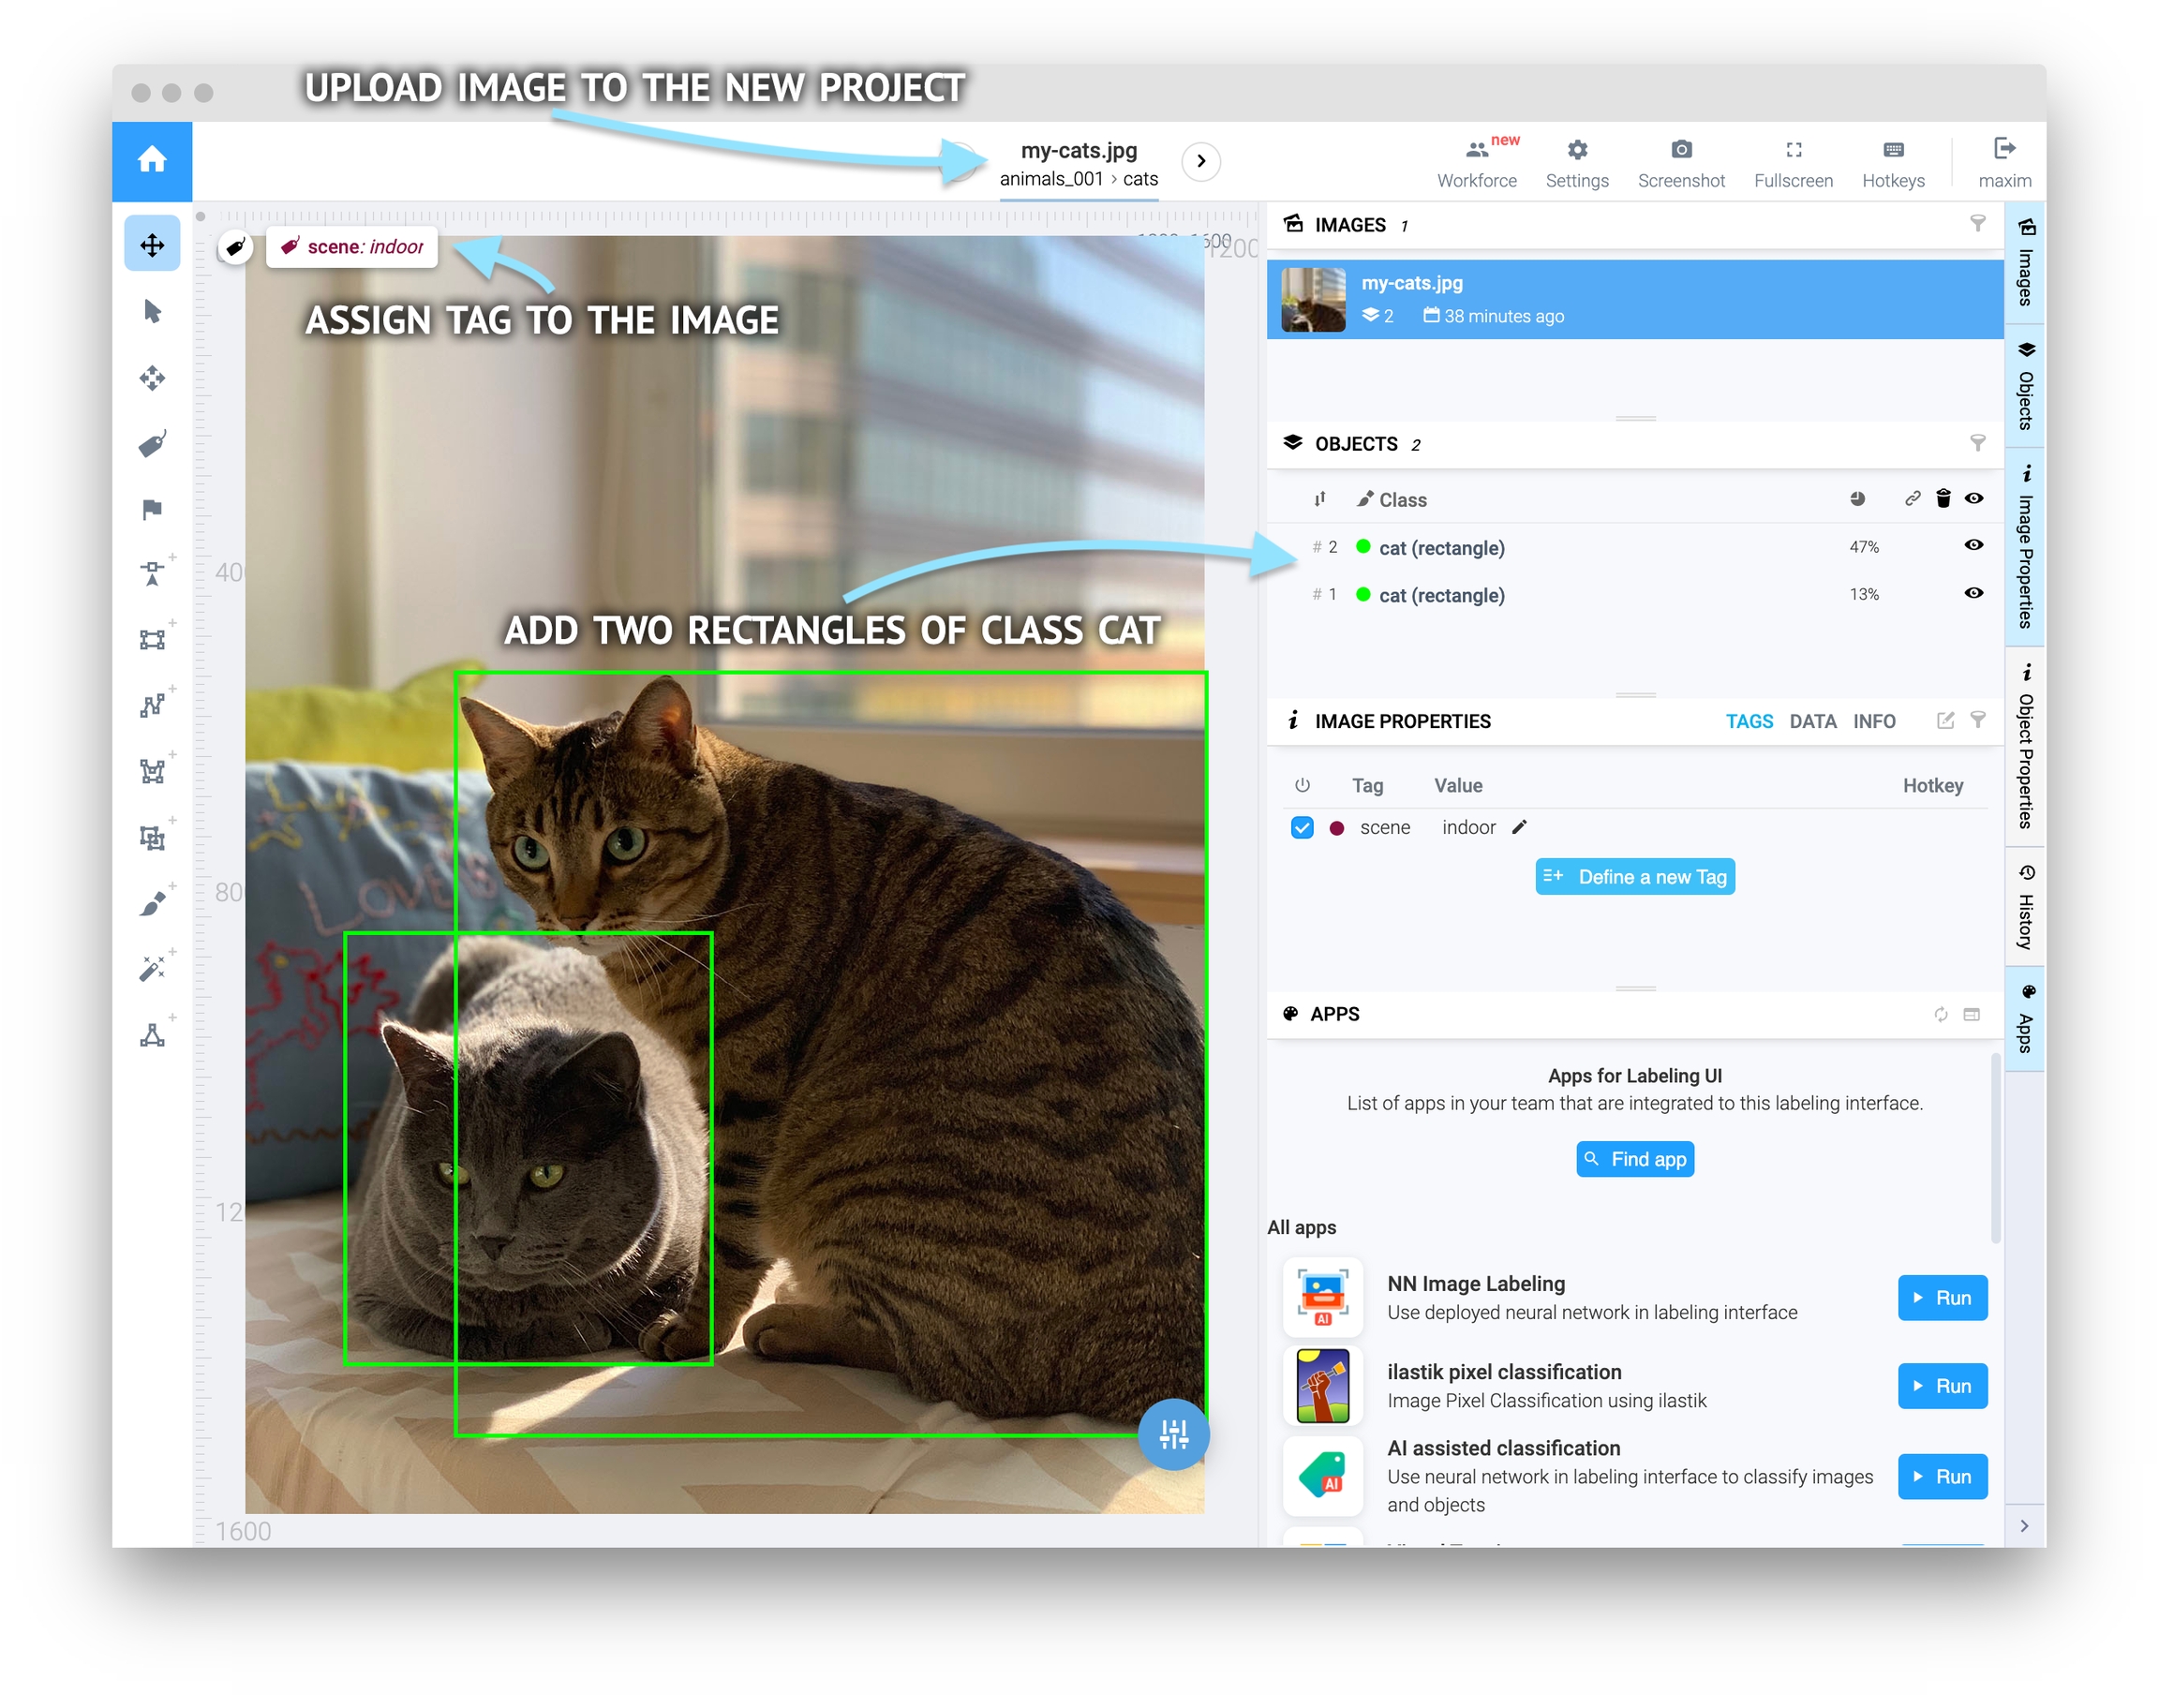This screenshot has width=2159, height=1708.
Task: Switch to the TAGS tab
Action: point(1749,721)
